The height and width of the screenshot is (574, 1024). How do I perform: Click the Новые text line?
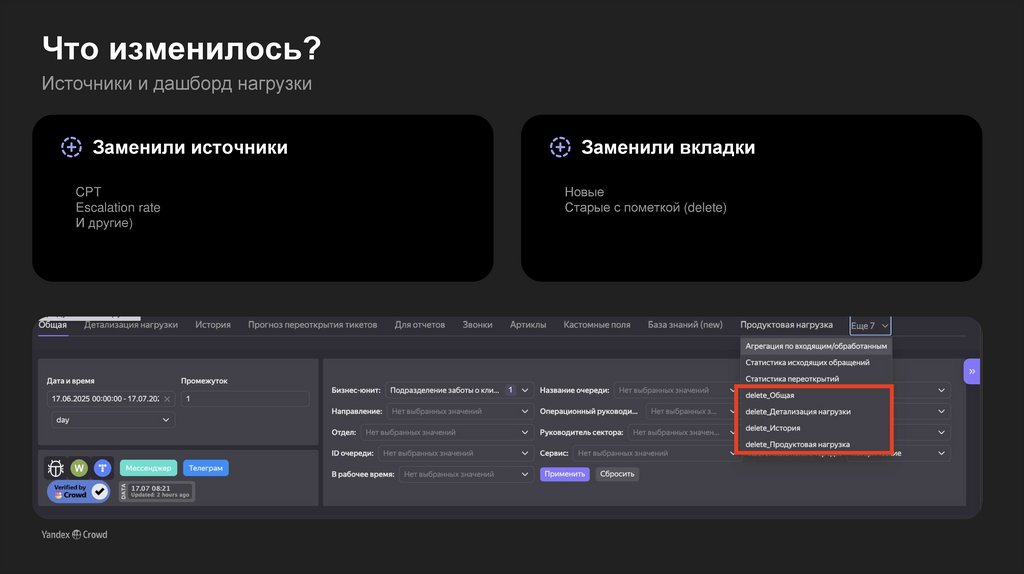[x=584, y=192]
